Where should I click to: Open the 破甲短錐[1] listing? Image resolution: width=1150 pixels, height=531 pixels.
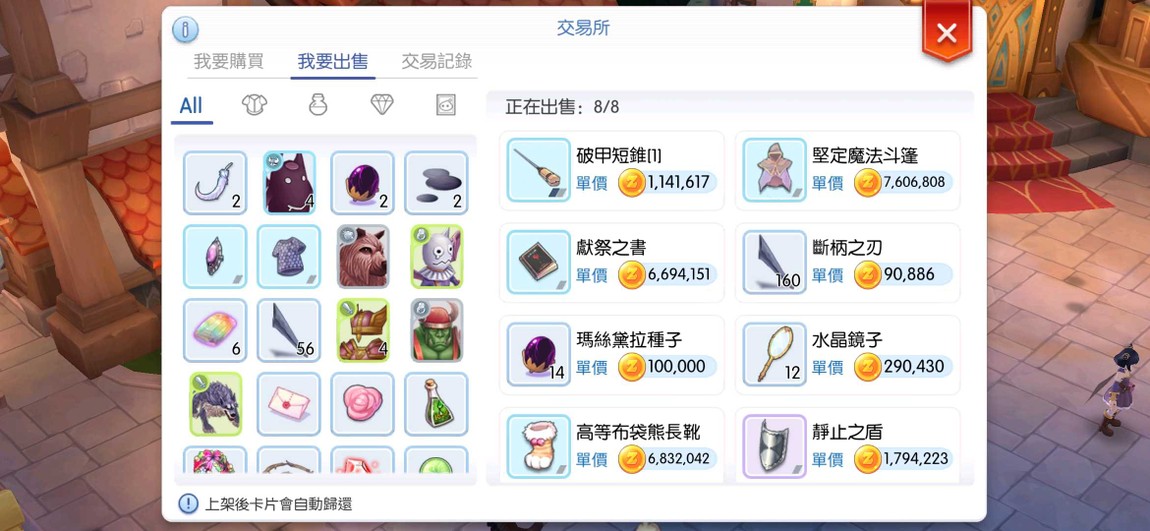pyautogui.click(x=612, y=170)
